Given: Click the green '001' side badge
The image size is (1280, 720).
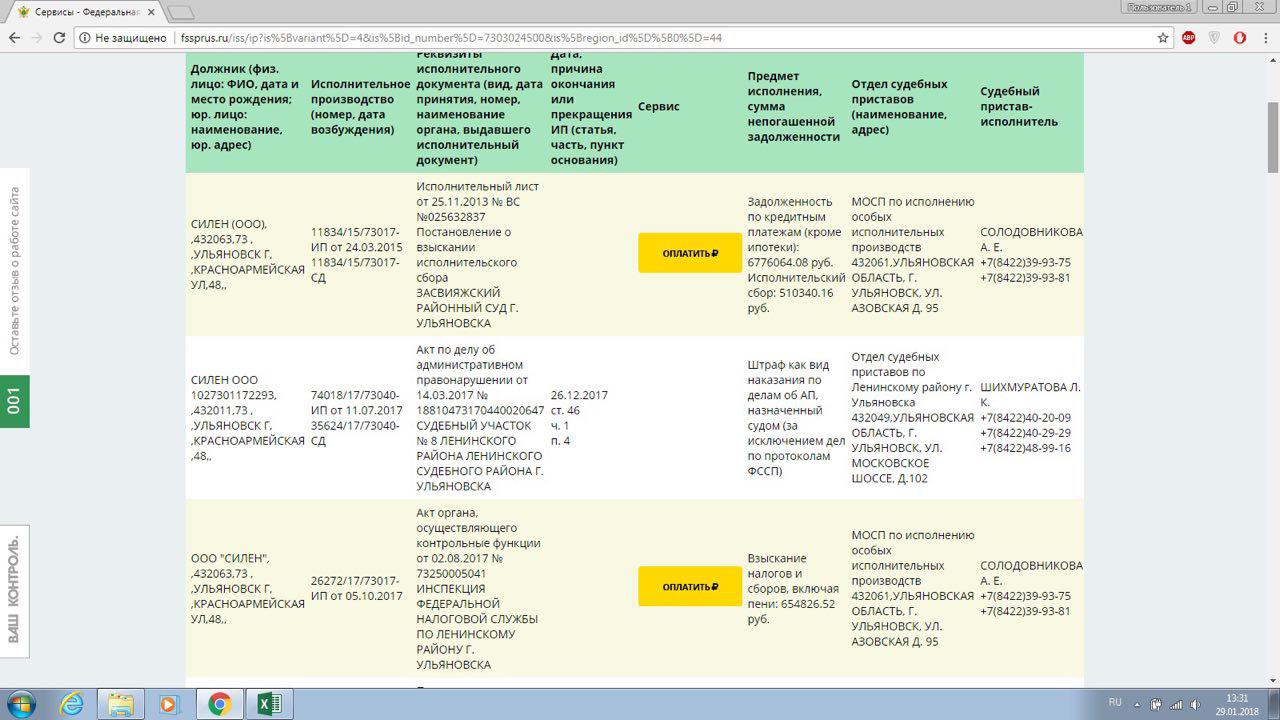Looking at the screenshot, I should tap(14, 401).
